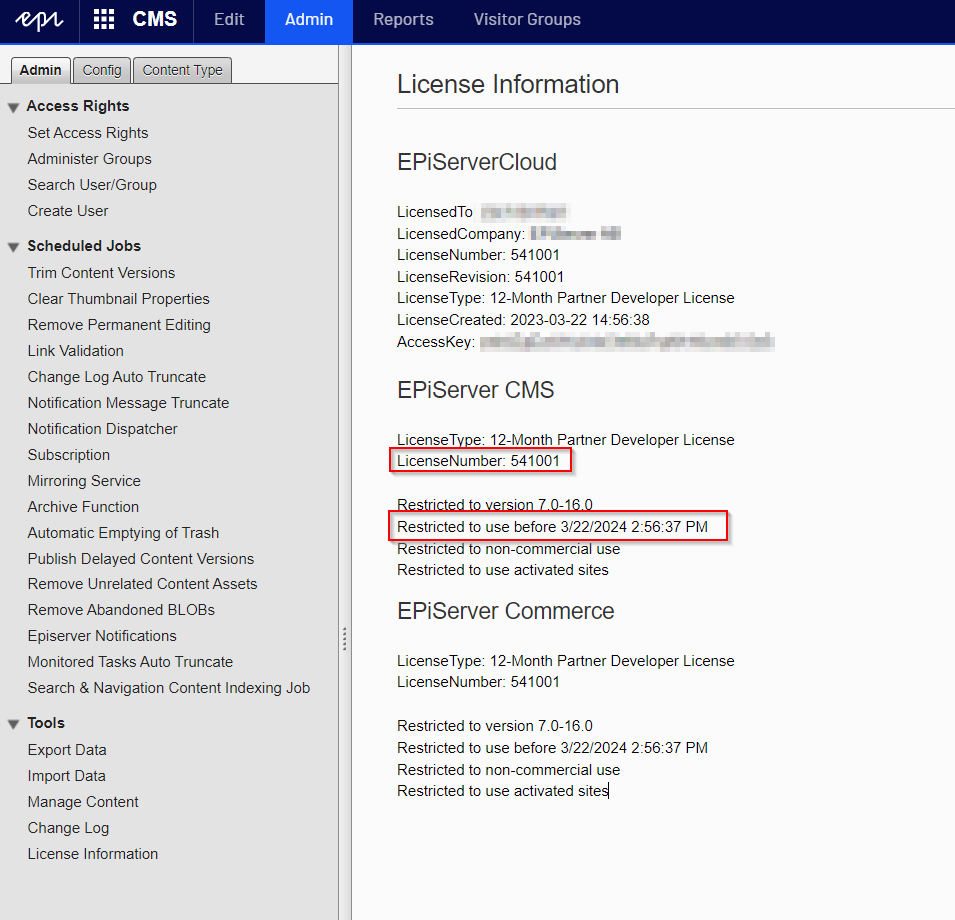
Task: Select Remove Permanent Editing job
Action: (x=119, y=325)
